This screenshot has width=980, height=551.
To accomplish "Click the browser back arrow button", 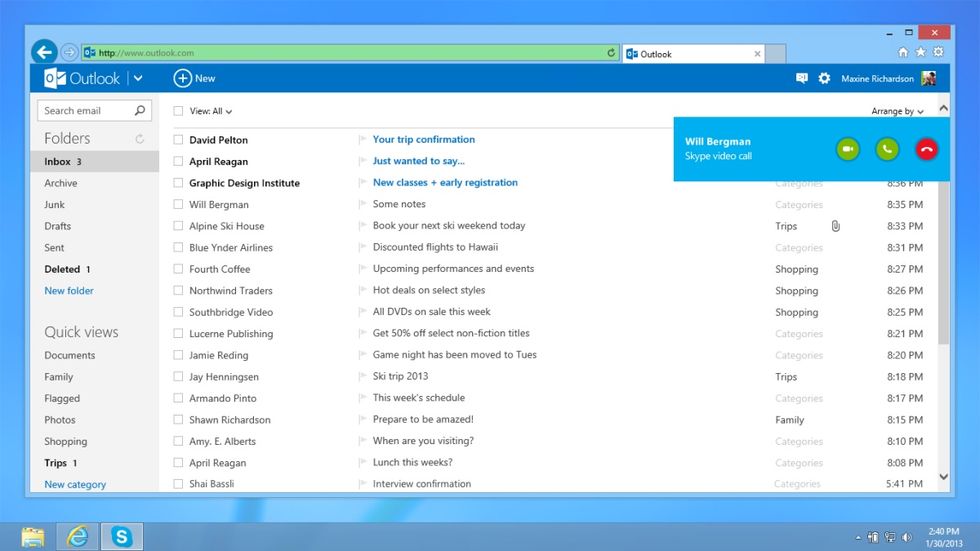I will pos(44,52).
